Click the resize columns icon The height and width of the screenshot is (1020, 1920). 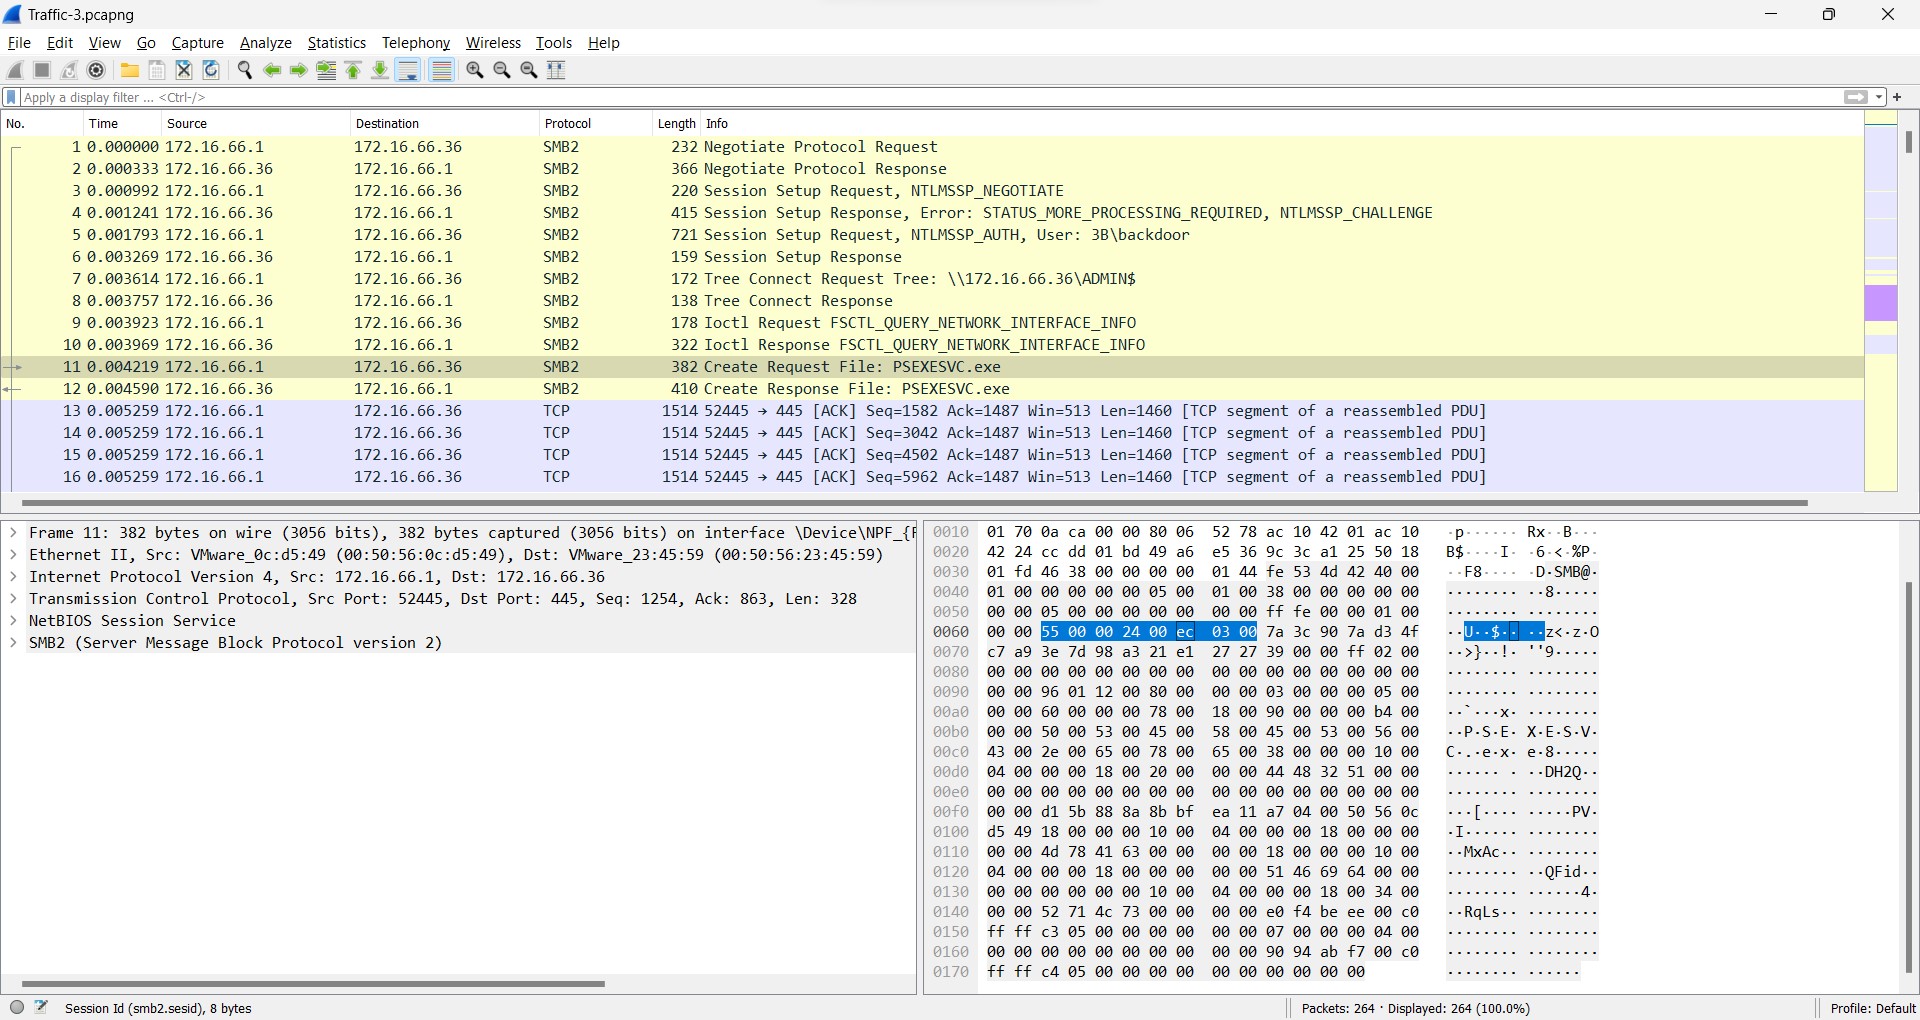[x=557, y=70]
